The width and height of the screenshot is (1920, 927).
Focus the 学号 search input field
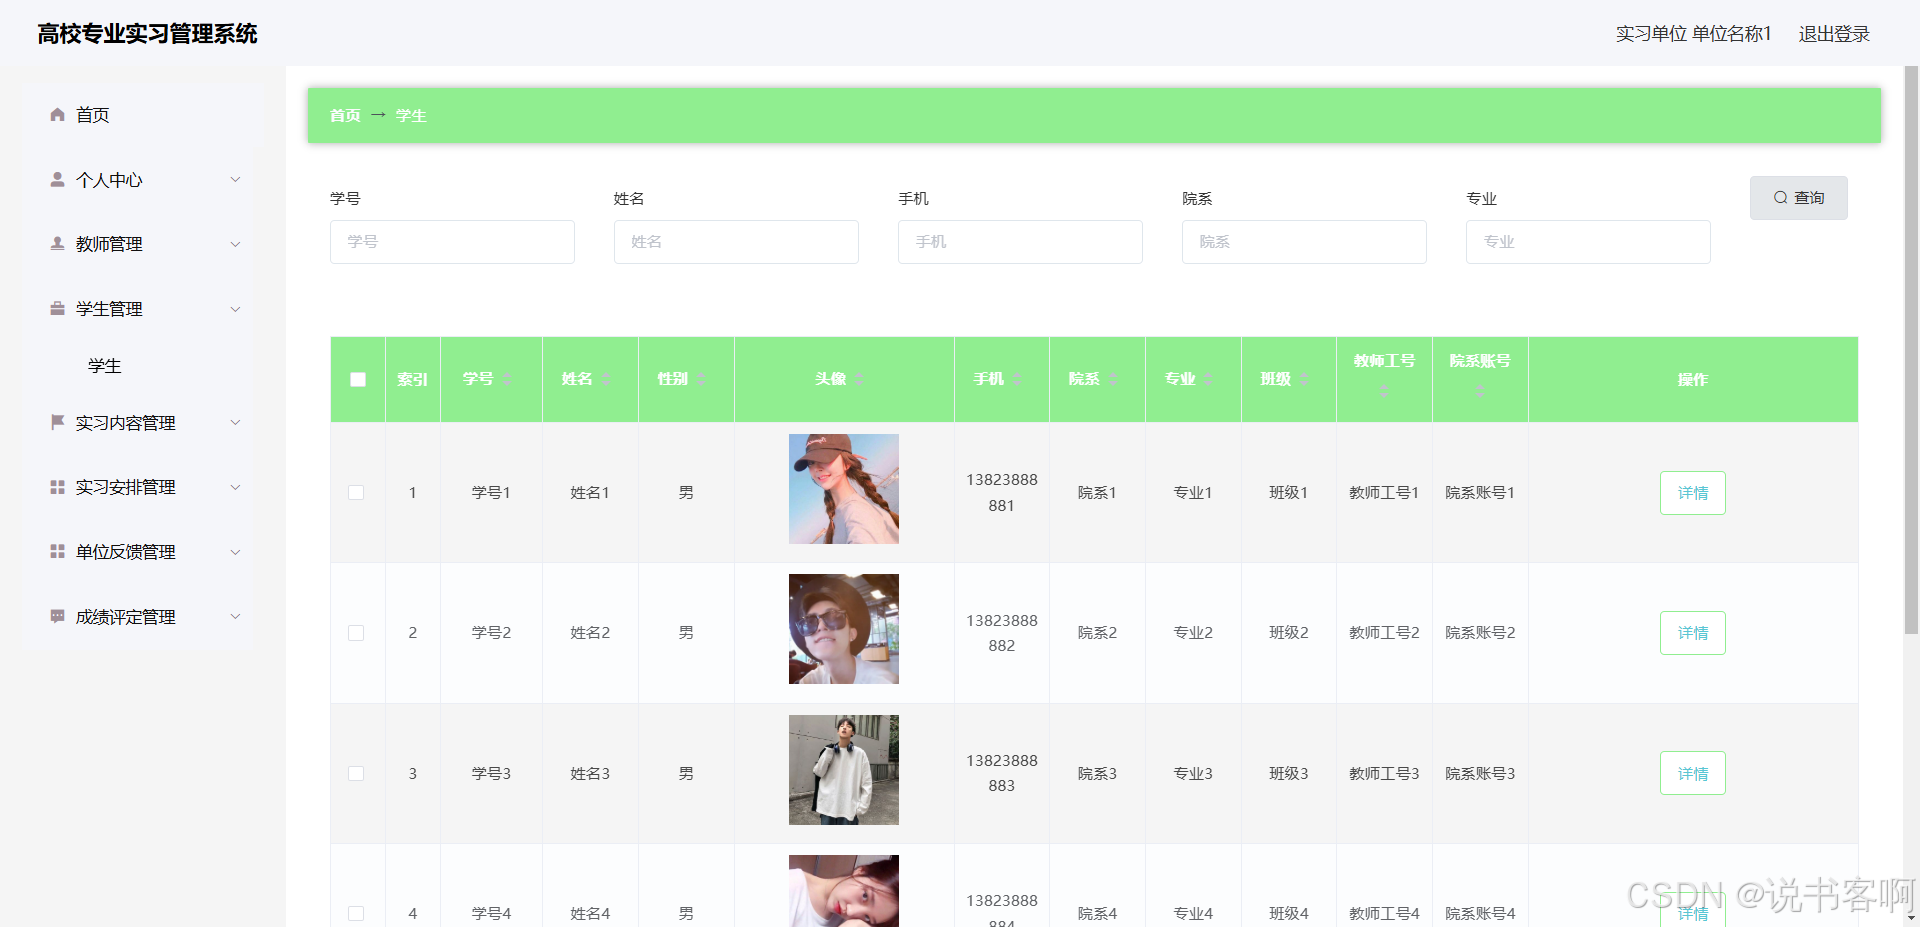(452, 242)
